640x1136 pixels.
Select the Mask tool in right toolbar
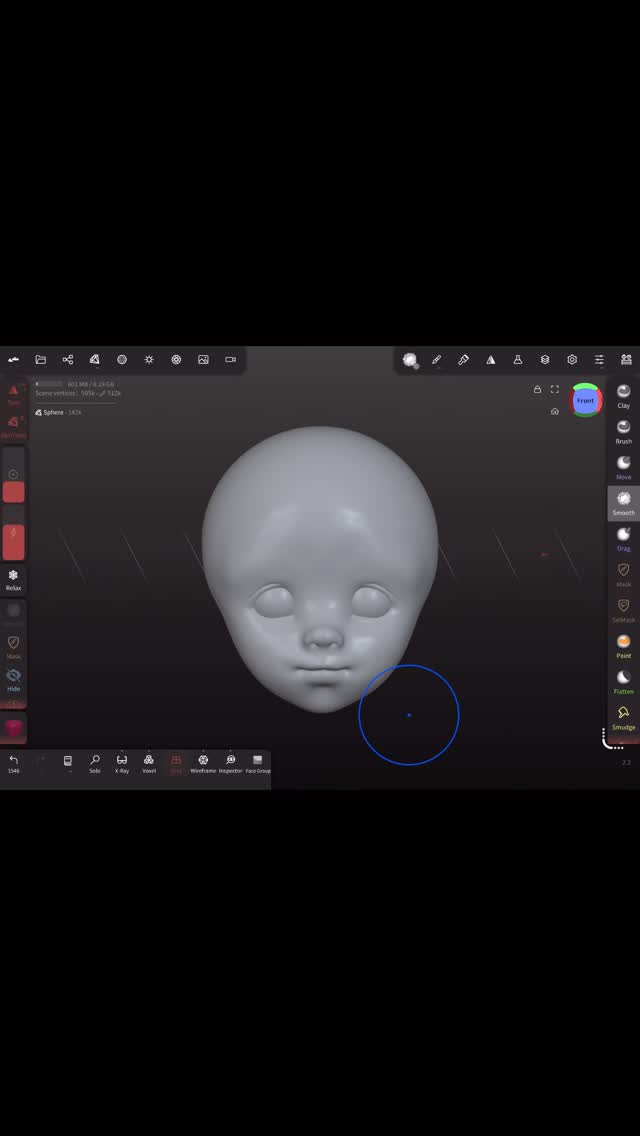click(x=623, y=575)
